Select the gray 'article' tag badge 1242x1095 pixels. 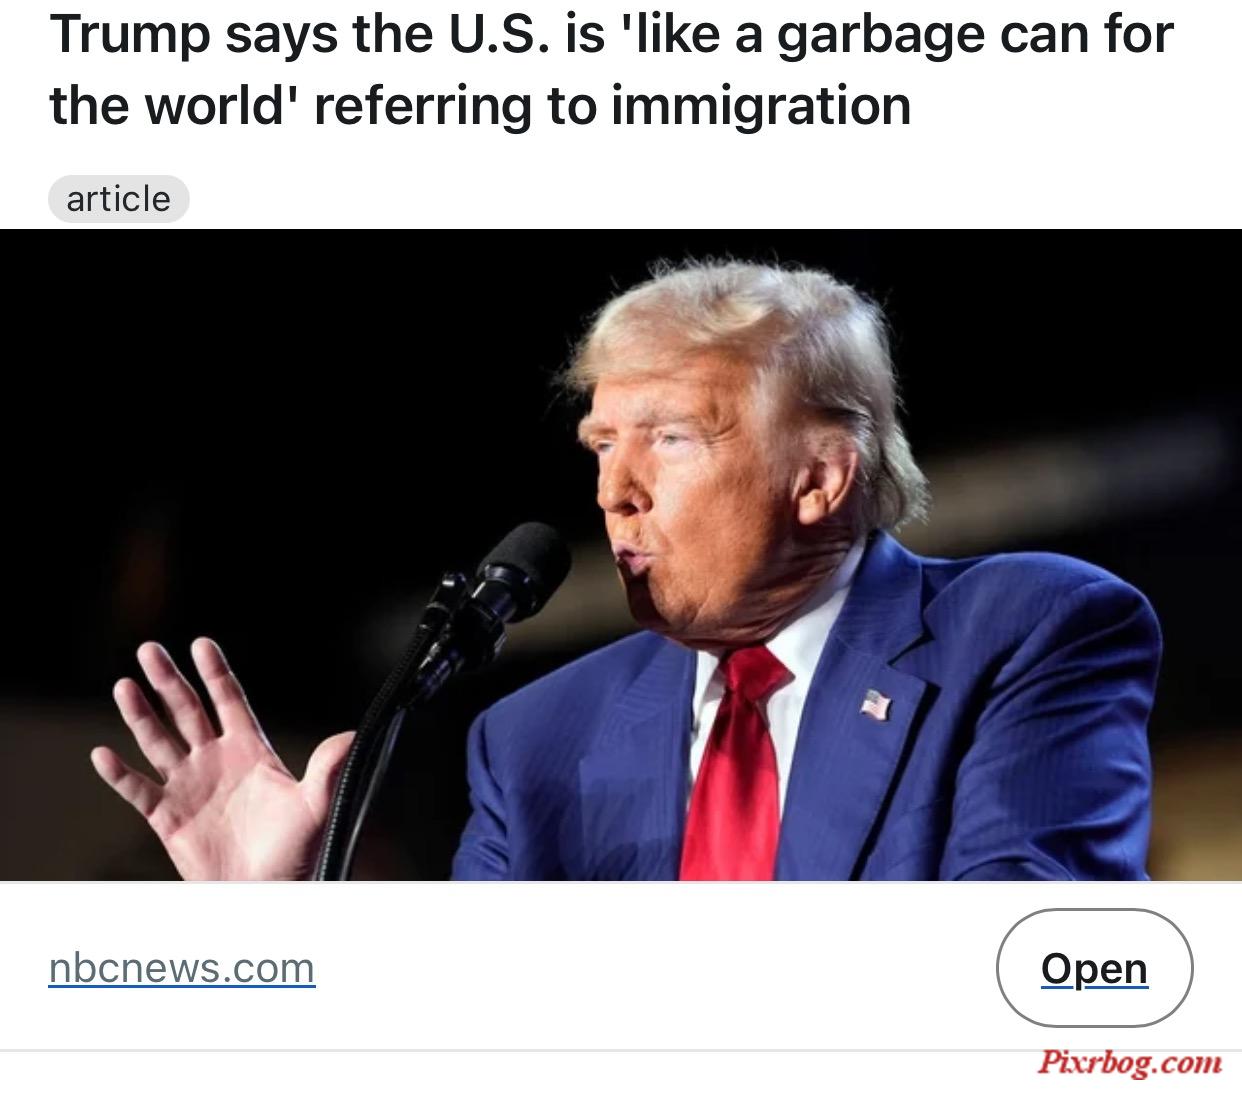tap(118, 199)
